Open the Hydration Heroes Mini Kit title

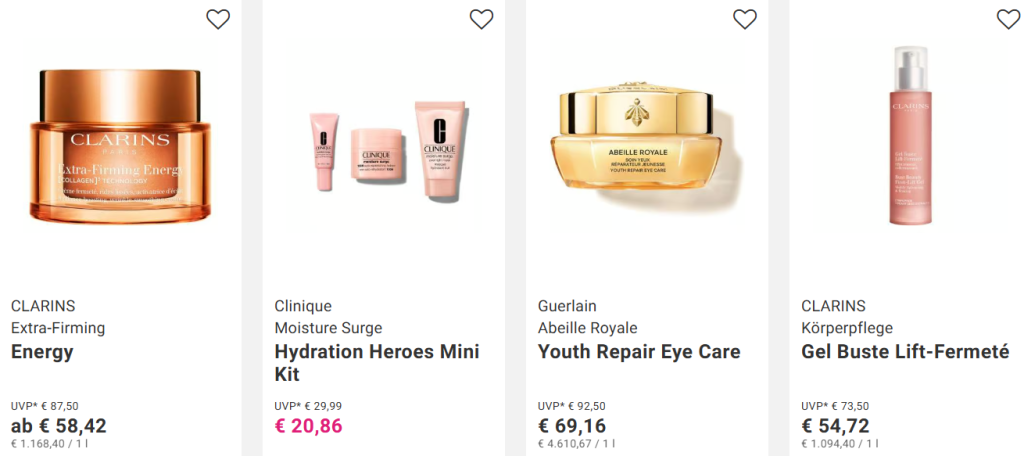[x=377, y=363]
